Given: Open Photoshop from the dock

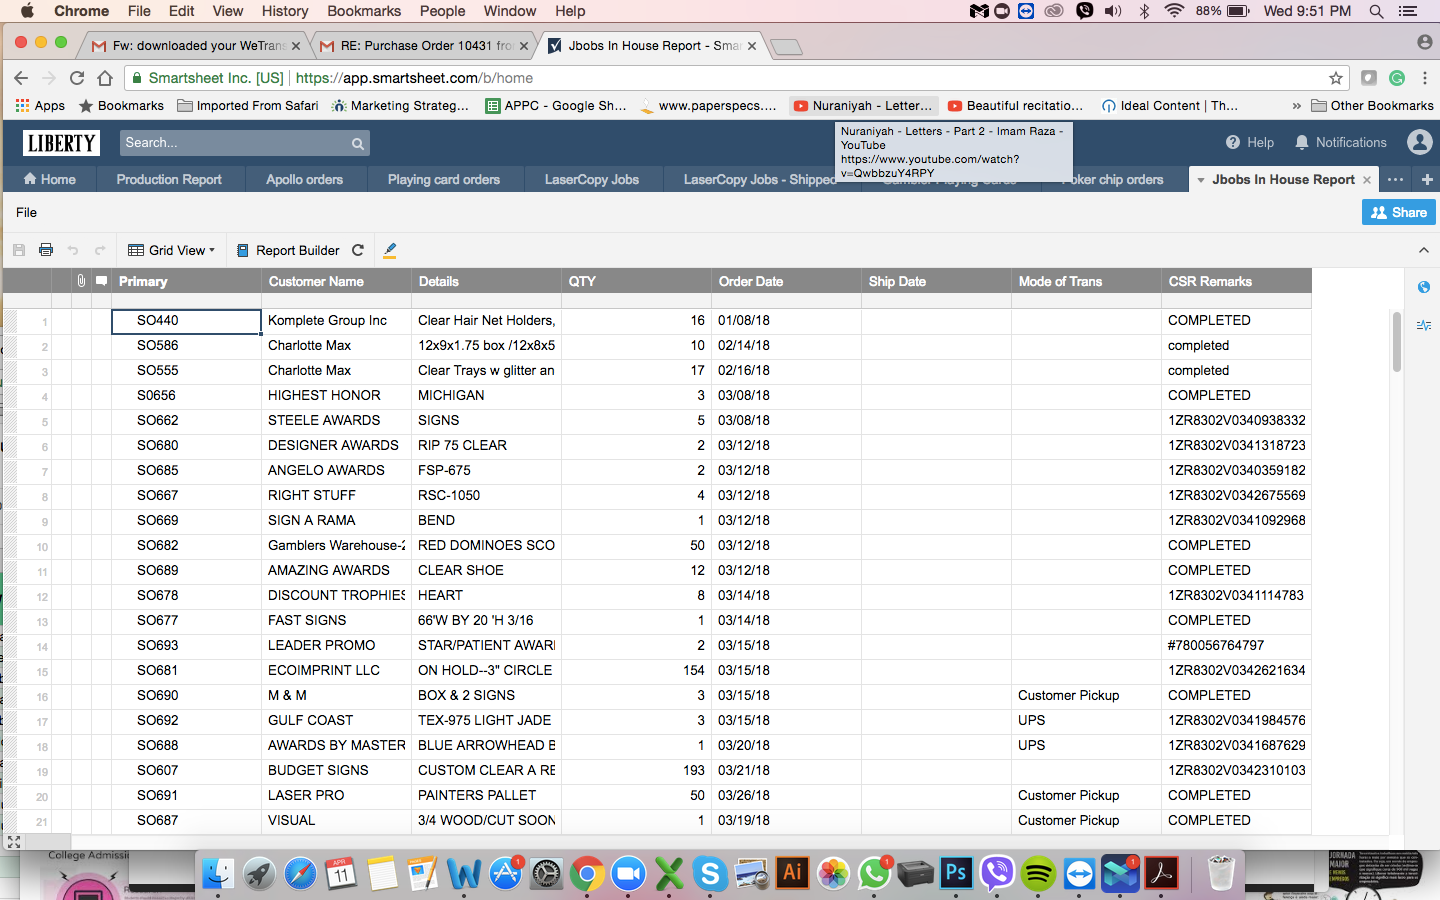Looking at the screenshot, I should [x=956, y=873].
